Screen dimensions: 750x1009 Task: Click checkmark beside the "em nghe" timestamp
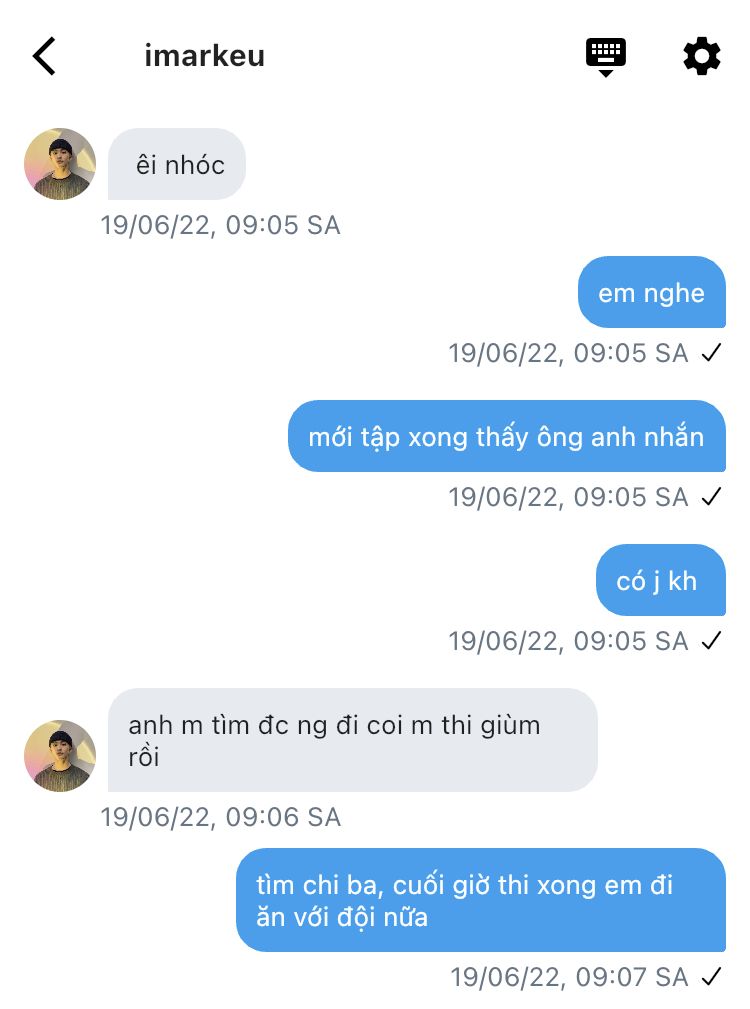711,353
